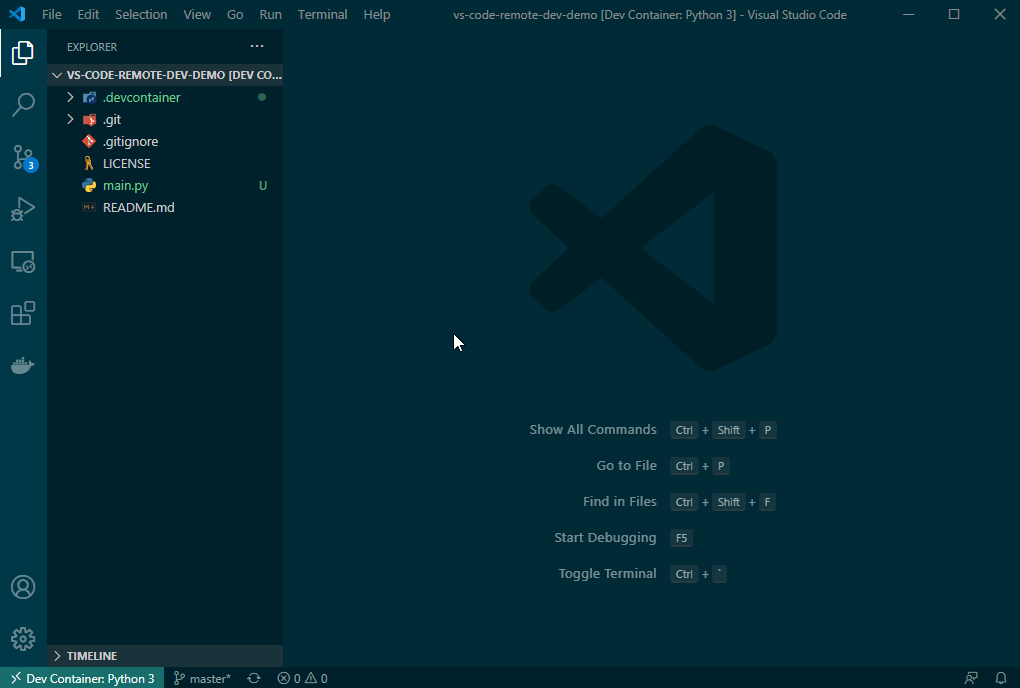Open the Source Control view showing 3 changes
This screenshot has width=1020, height=688.
(23, 157)
